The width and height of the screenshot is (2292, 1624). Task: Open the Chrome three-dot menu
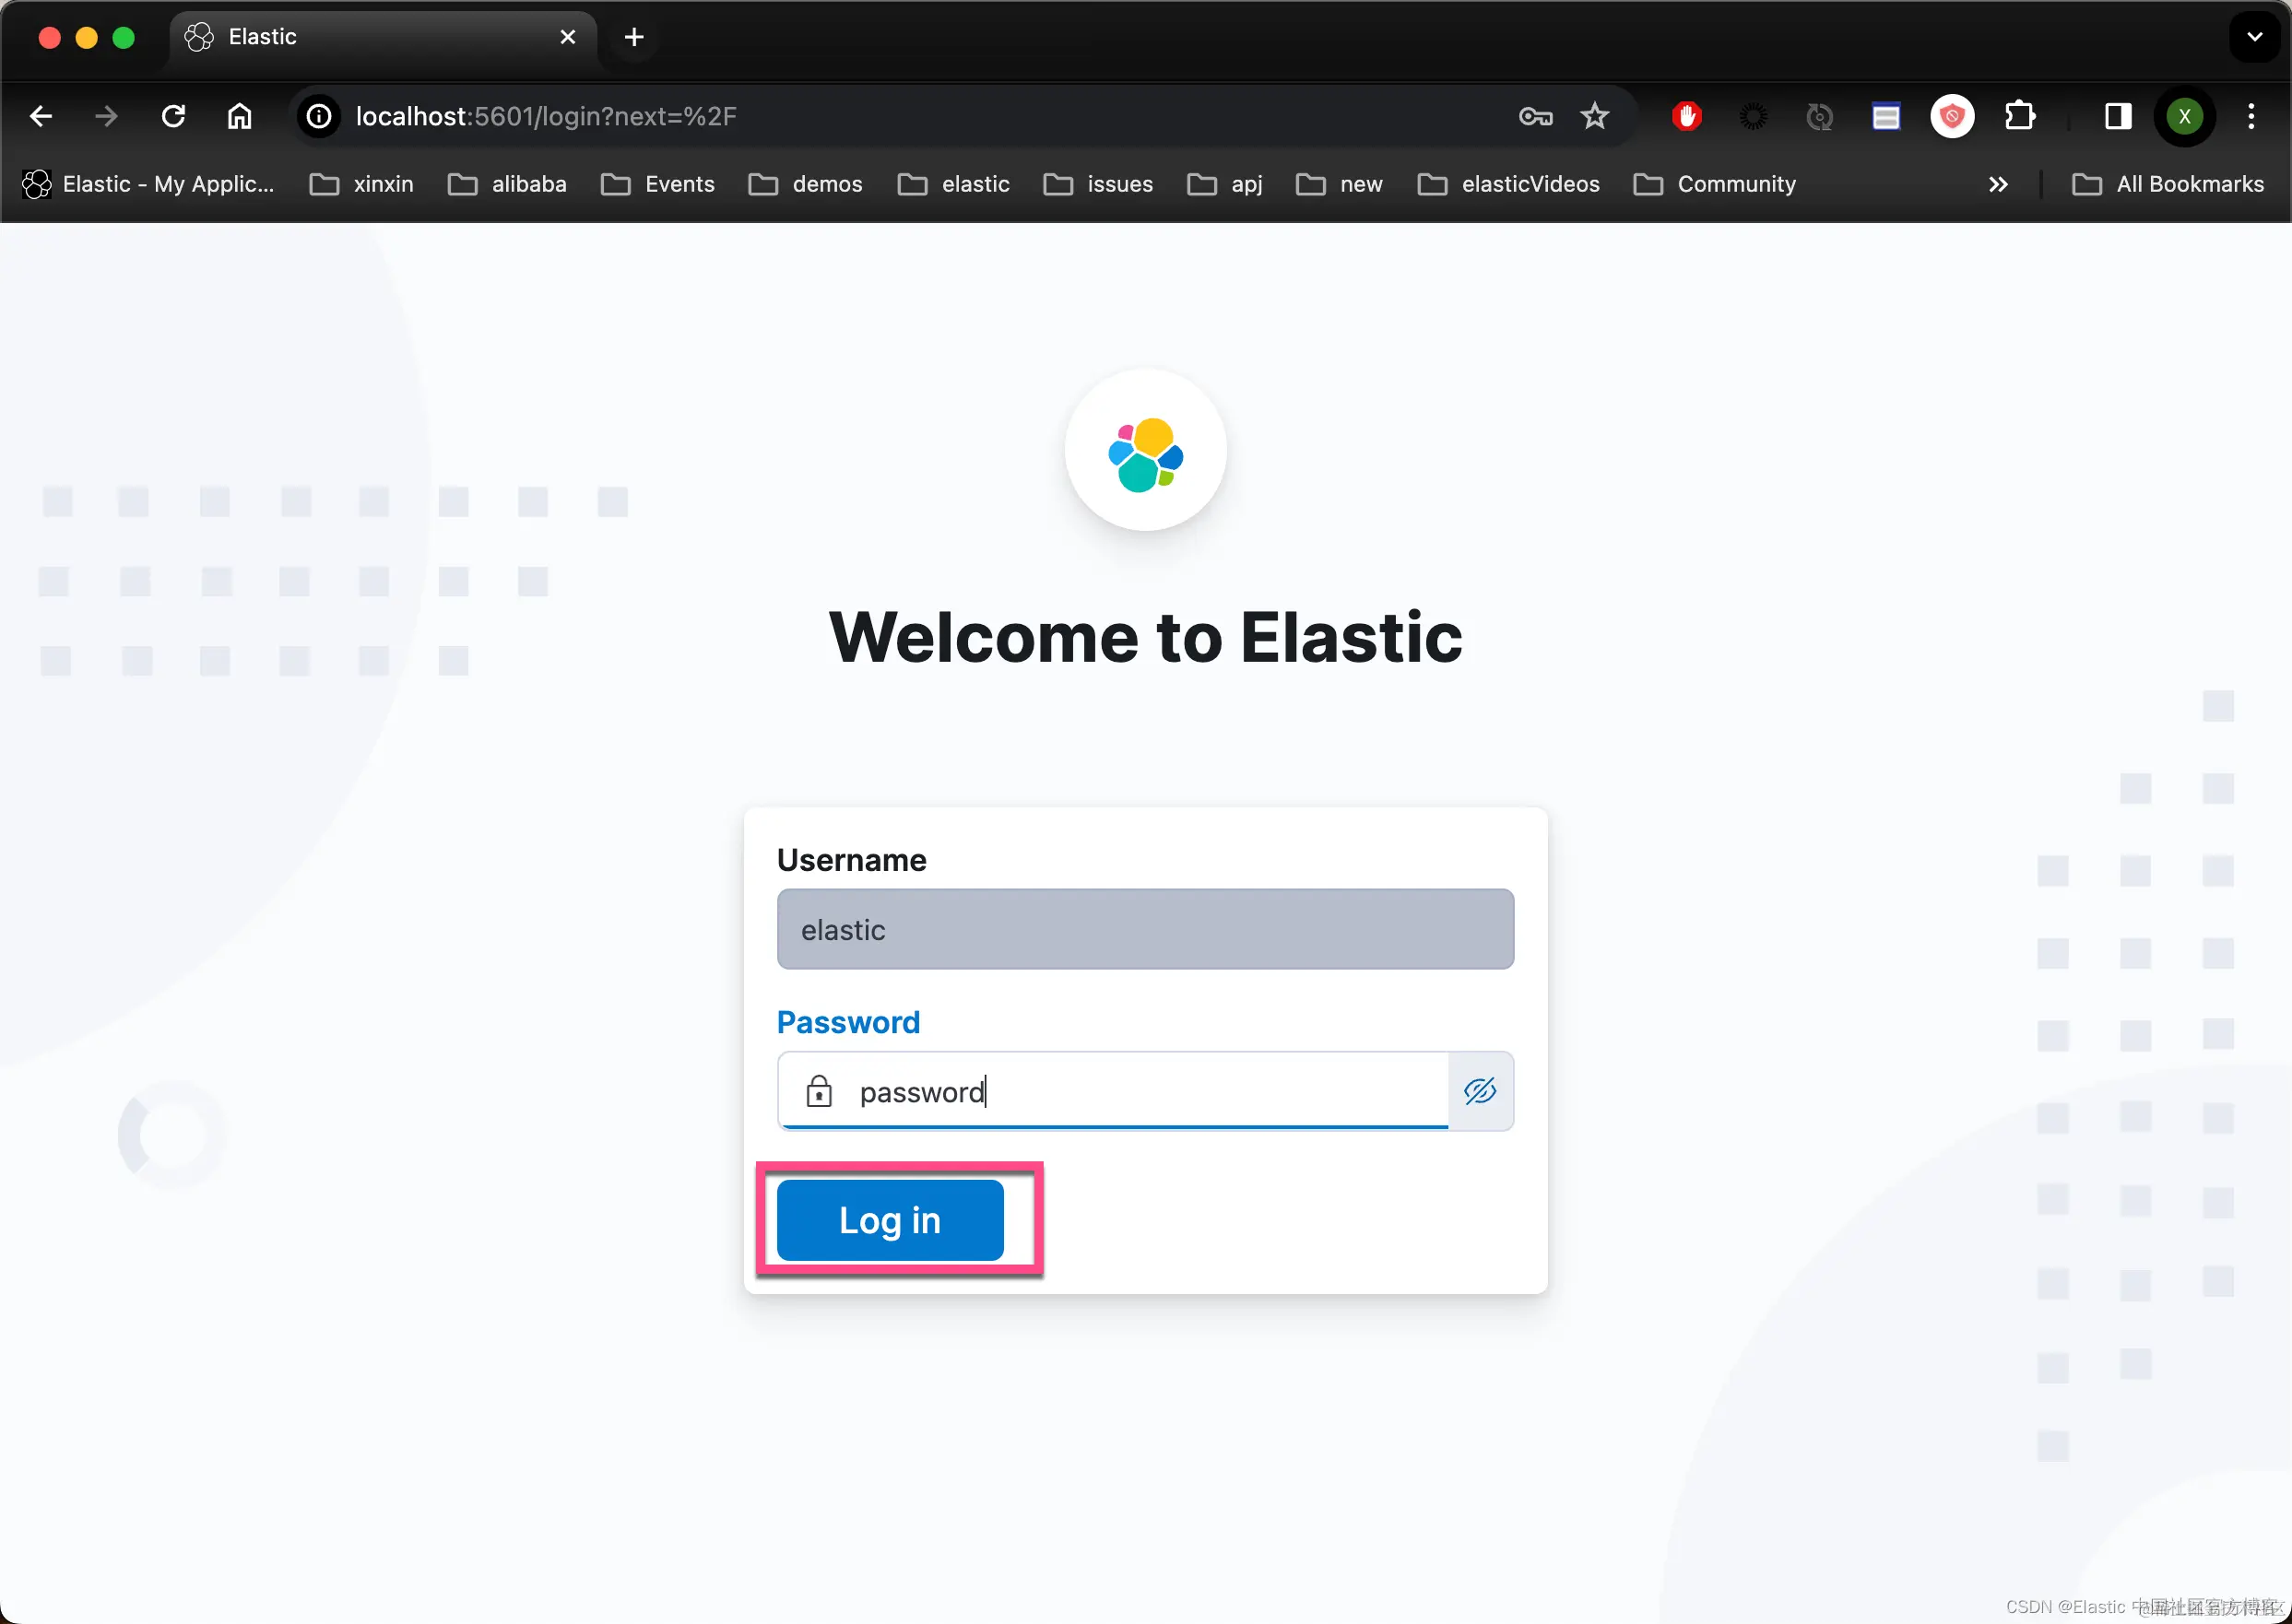[x=2251, y=117]
